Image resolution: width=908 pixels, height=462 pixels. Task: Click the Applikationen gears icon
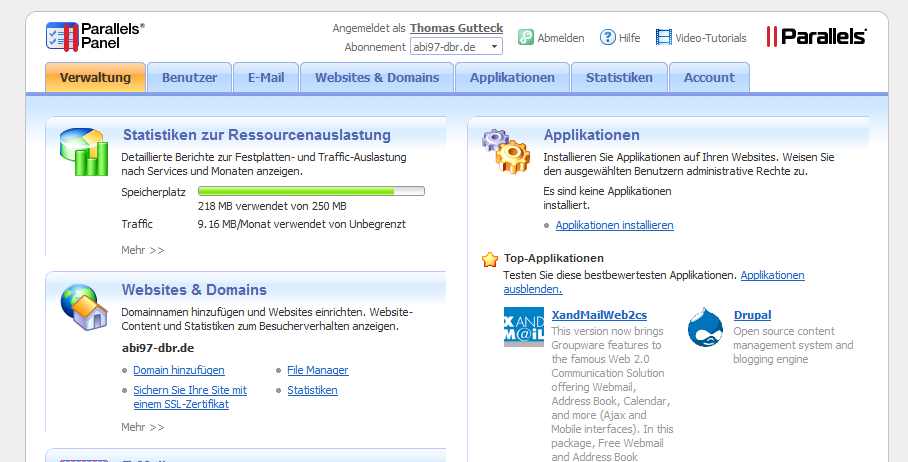(506, 151)
